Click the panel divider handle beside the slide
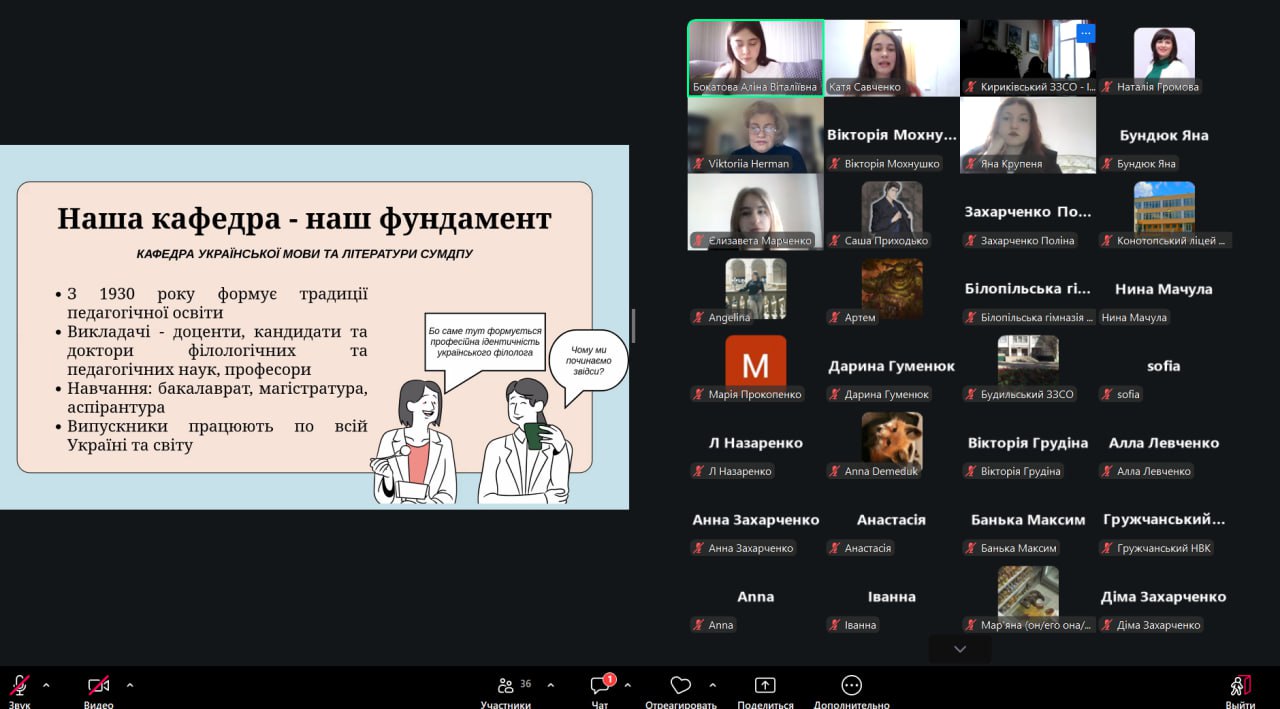The height and width of the screenshot is (709, 1280). pyautogui.click(x=634, y=326)
